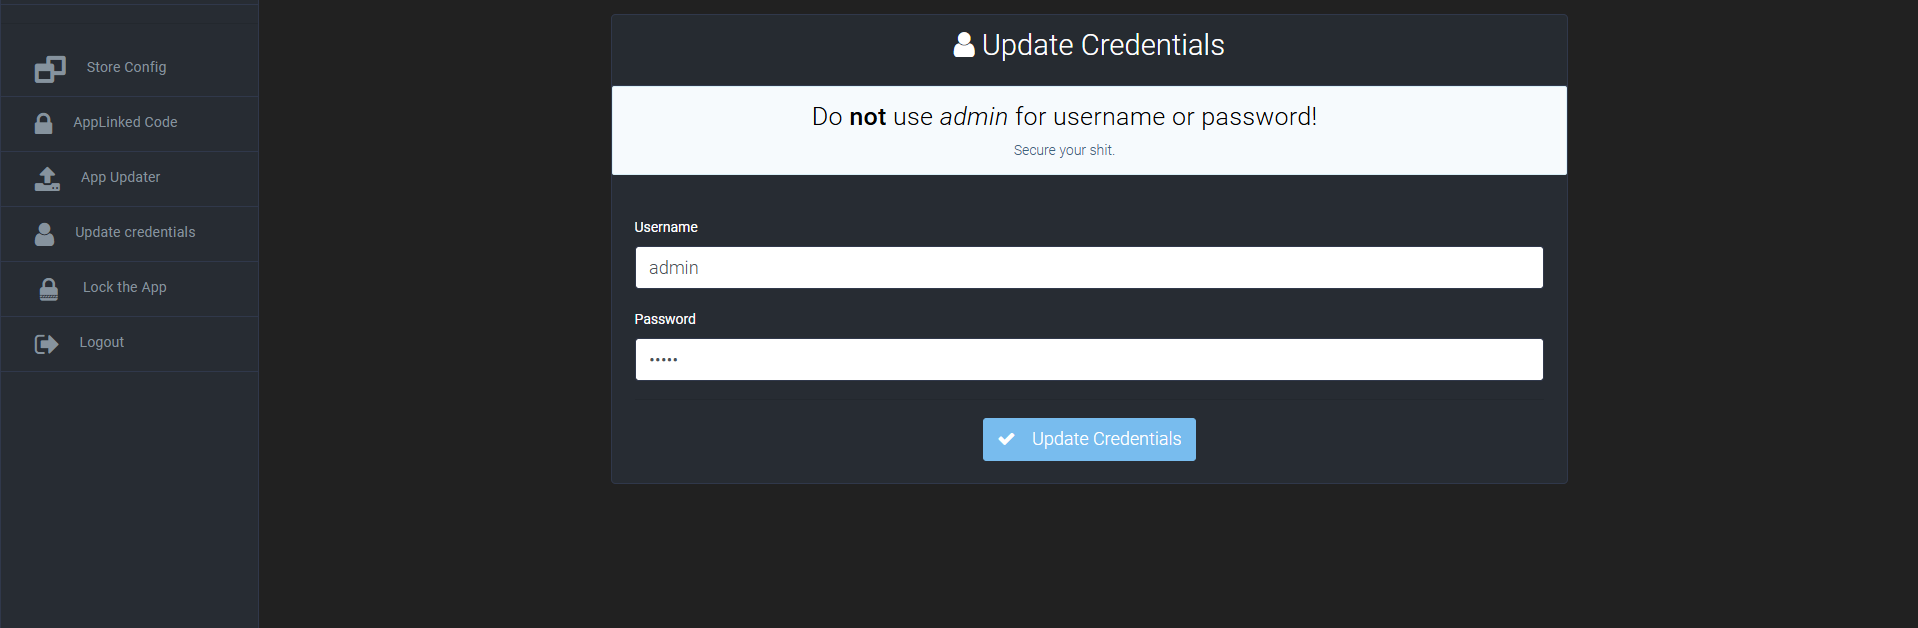The height and width of the screenshot is (628, 1918).
Task: Log out using the Logout text
Action: click(x=102, y=342)
